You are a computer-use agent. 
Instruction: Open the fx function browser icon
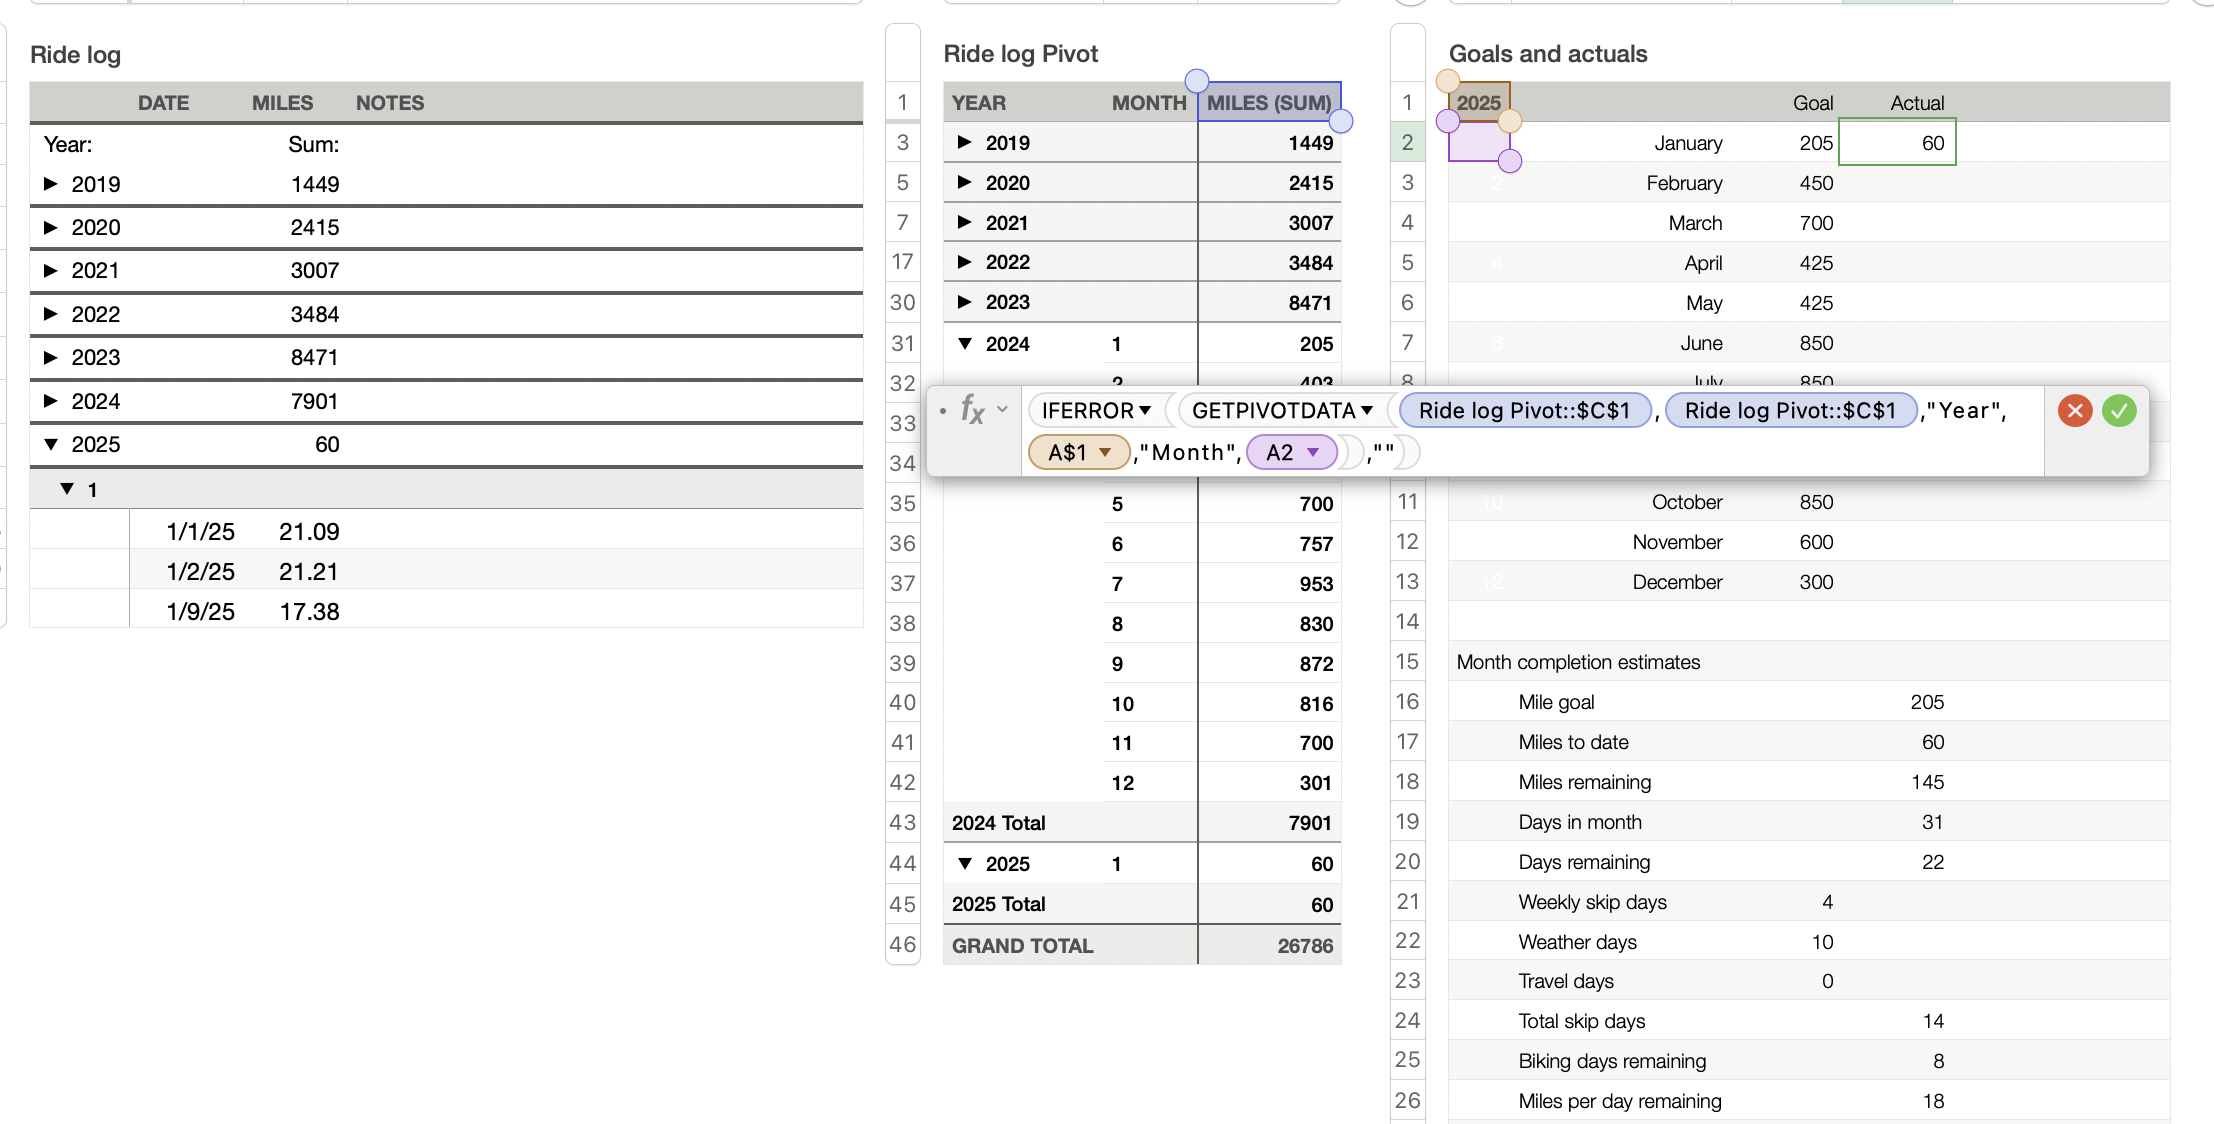(x=972, y=409)
